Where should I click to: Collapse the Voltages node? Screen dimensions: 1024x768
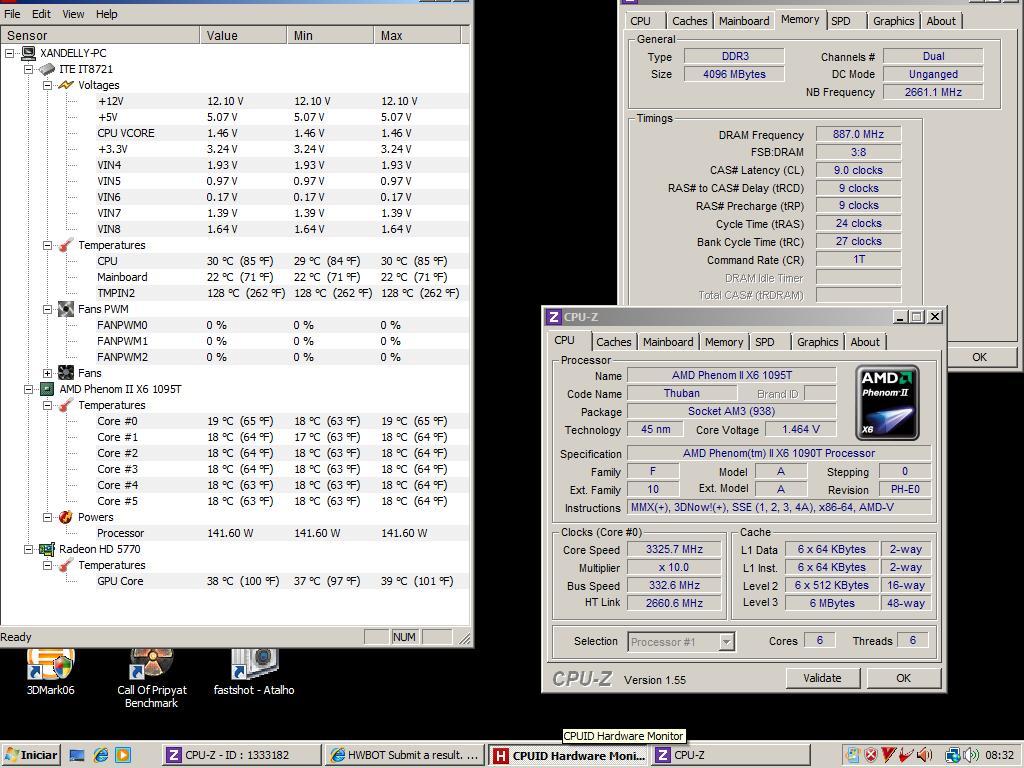click(48, 85)
